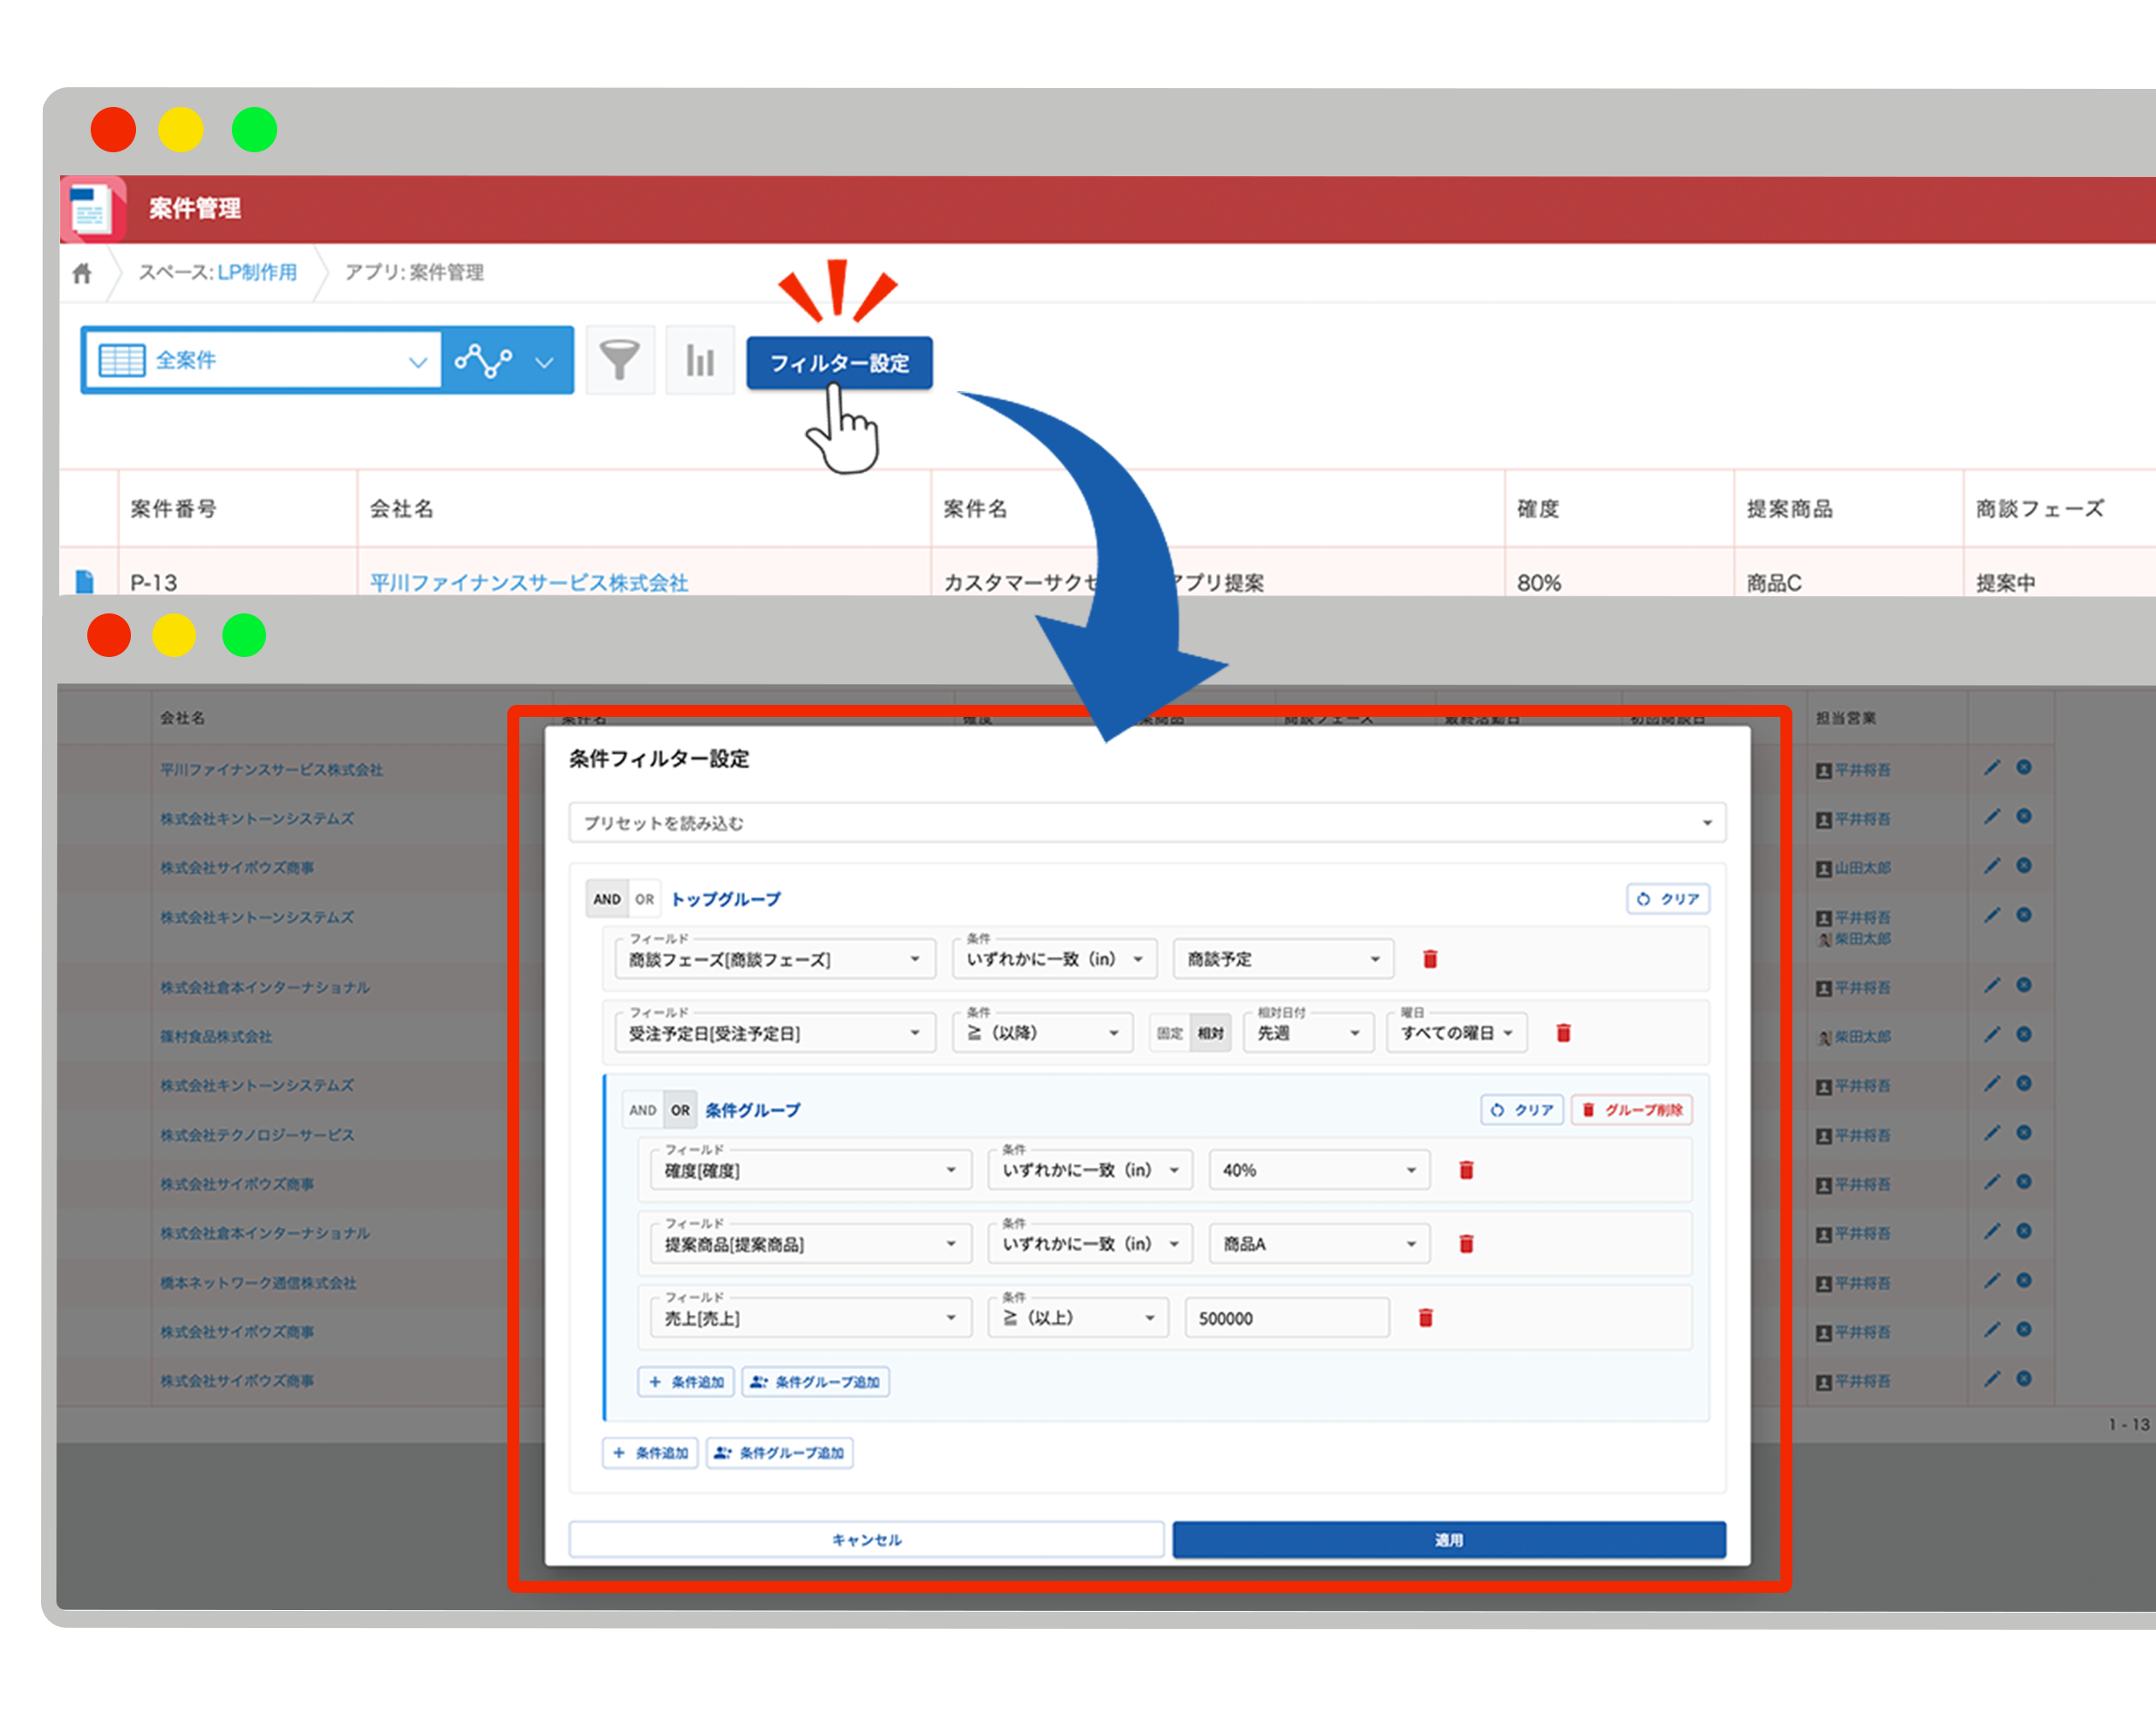Delete the 売上 condition row
This screenshot has width=2156, height=1711.
[x=1426, y=1318]
